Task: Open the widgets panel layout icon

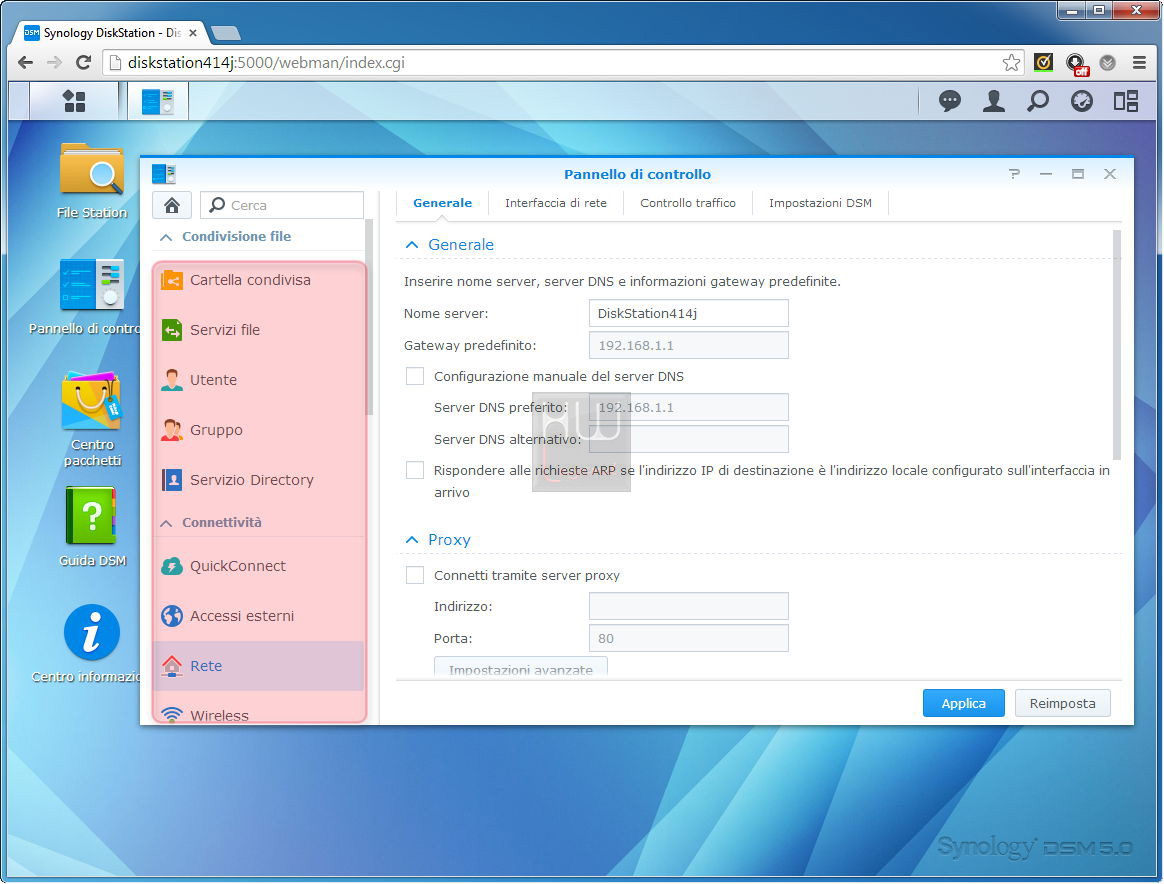Action: point(1125,101)
